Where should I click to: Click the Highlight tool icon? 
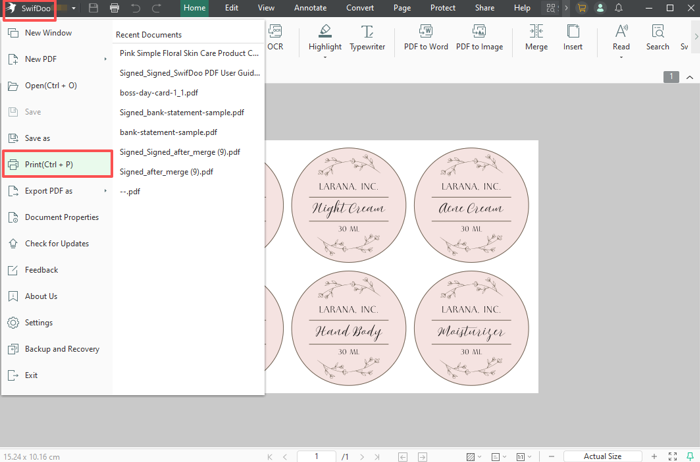(x=325, y=32)
